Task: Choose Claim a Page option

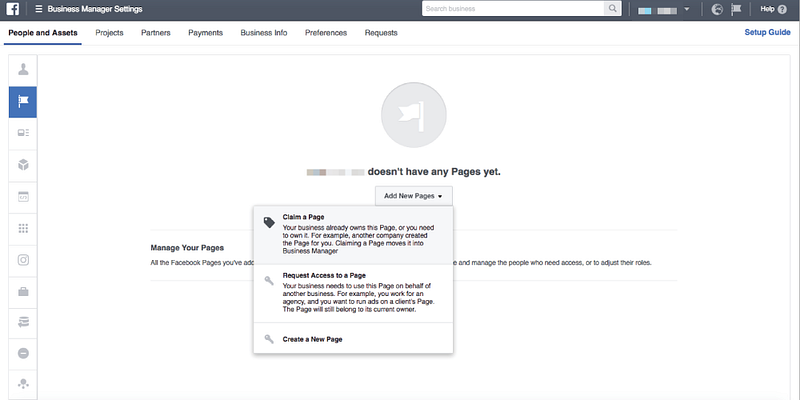Action: (353, 235)
